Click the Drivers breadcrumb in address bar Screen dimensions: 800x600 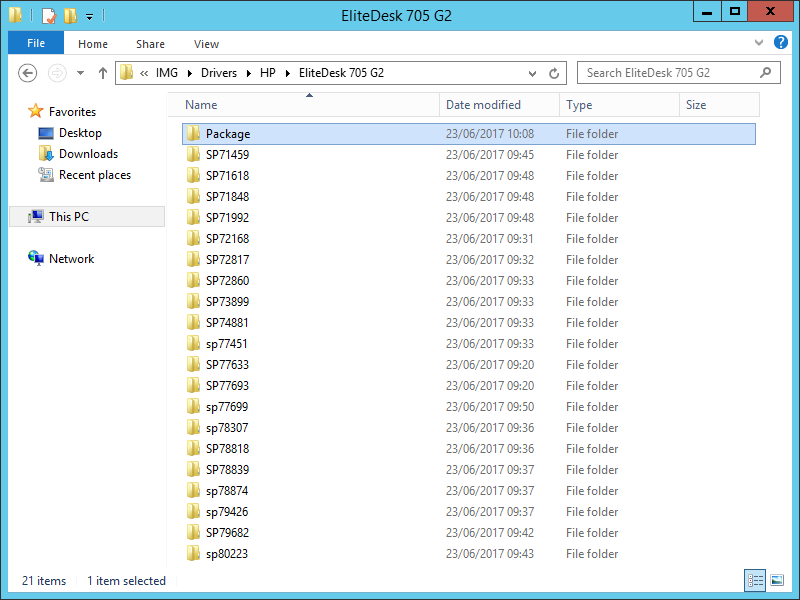pos(219,73)
